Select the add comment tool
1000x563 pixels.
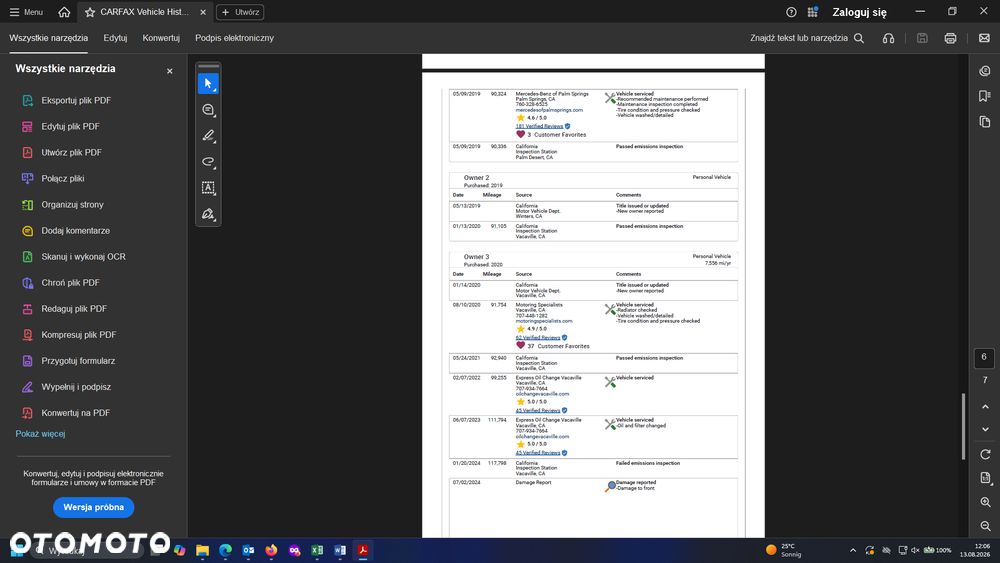coord(209,110)
